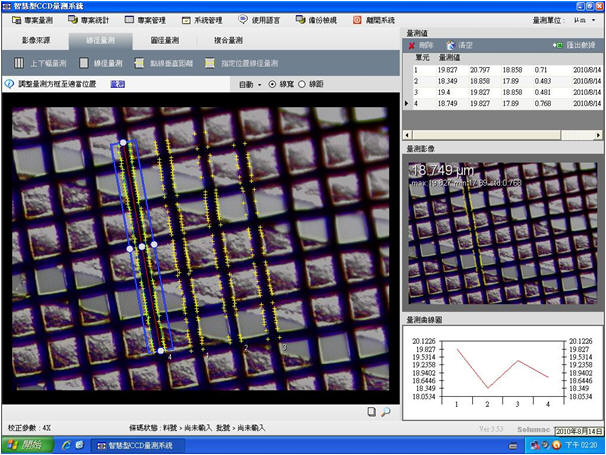Click the bottom white handle of measurement box
606x455 pixels.
[161, 351]
